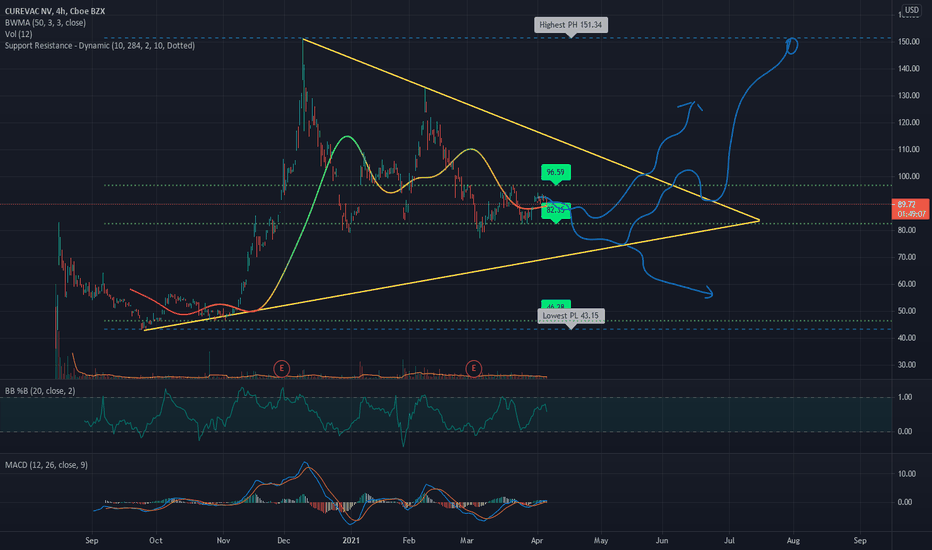Click the Mar label on time axis
This screenshot has width=932, height=550.
(x=467, y=540)
